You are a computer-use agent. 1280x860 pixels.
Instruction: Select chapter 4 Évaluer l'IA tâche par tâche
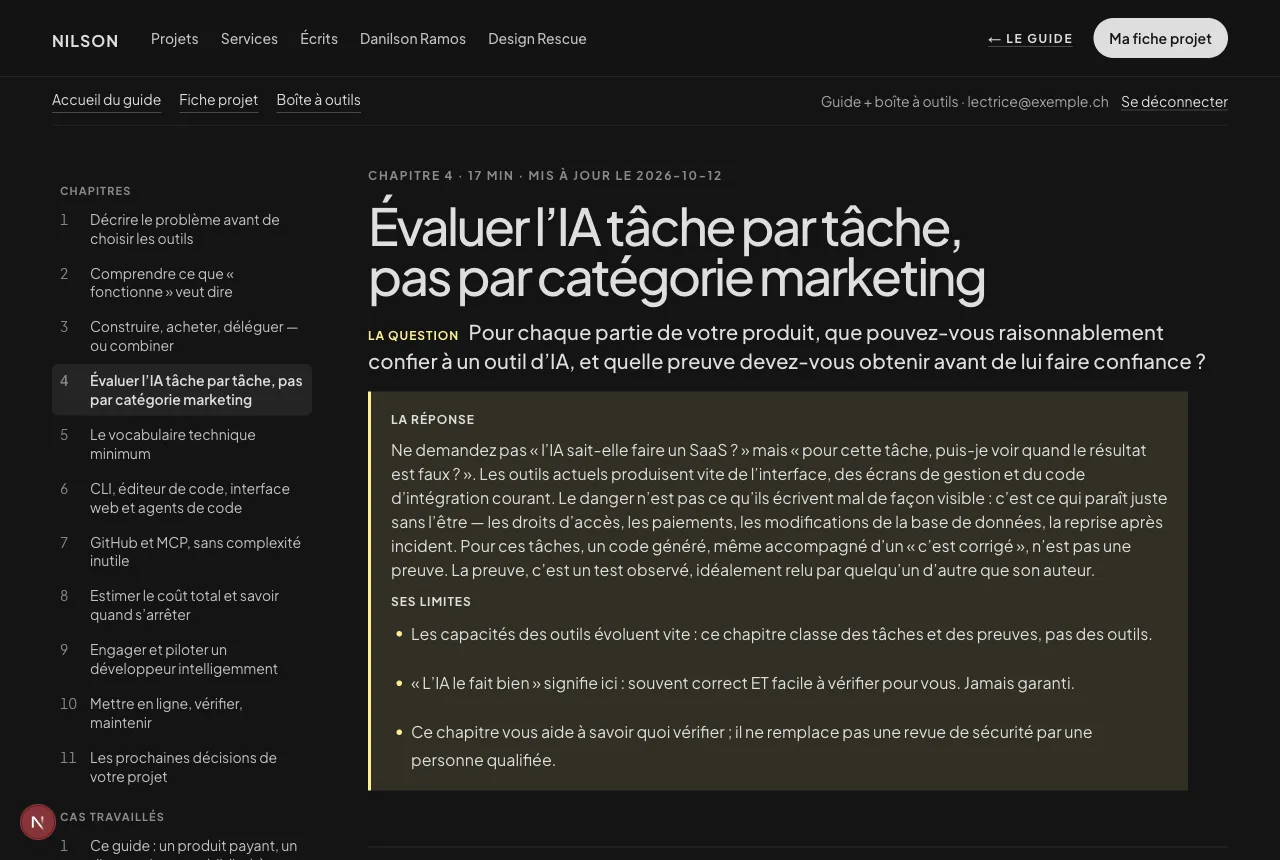click(182, 390)
